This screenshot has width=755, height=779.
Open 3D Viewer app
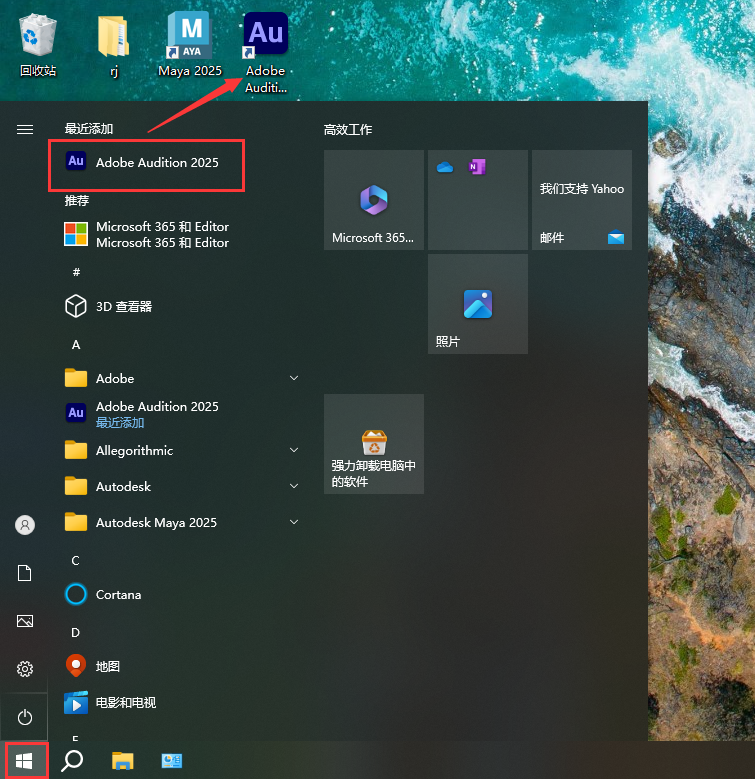tap(109, 307)
